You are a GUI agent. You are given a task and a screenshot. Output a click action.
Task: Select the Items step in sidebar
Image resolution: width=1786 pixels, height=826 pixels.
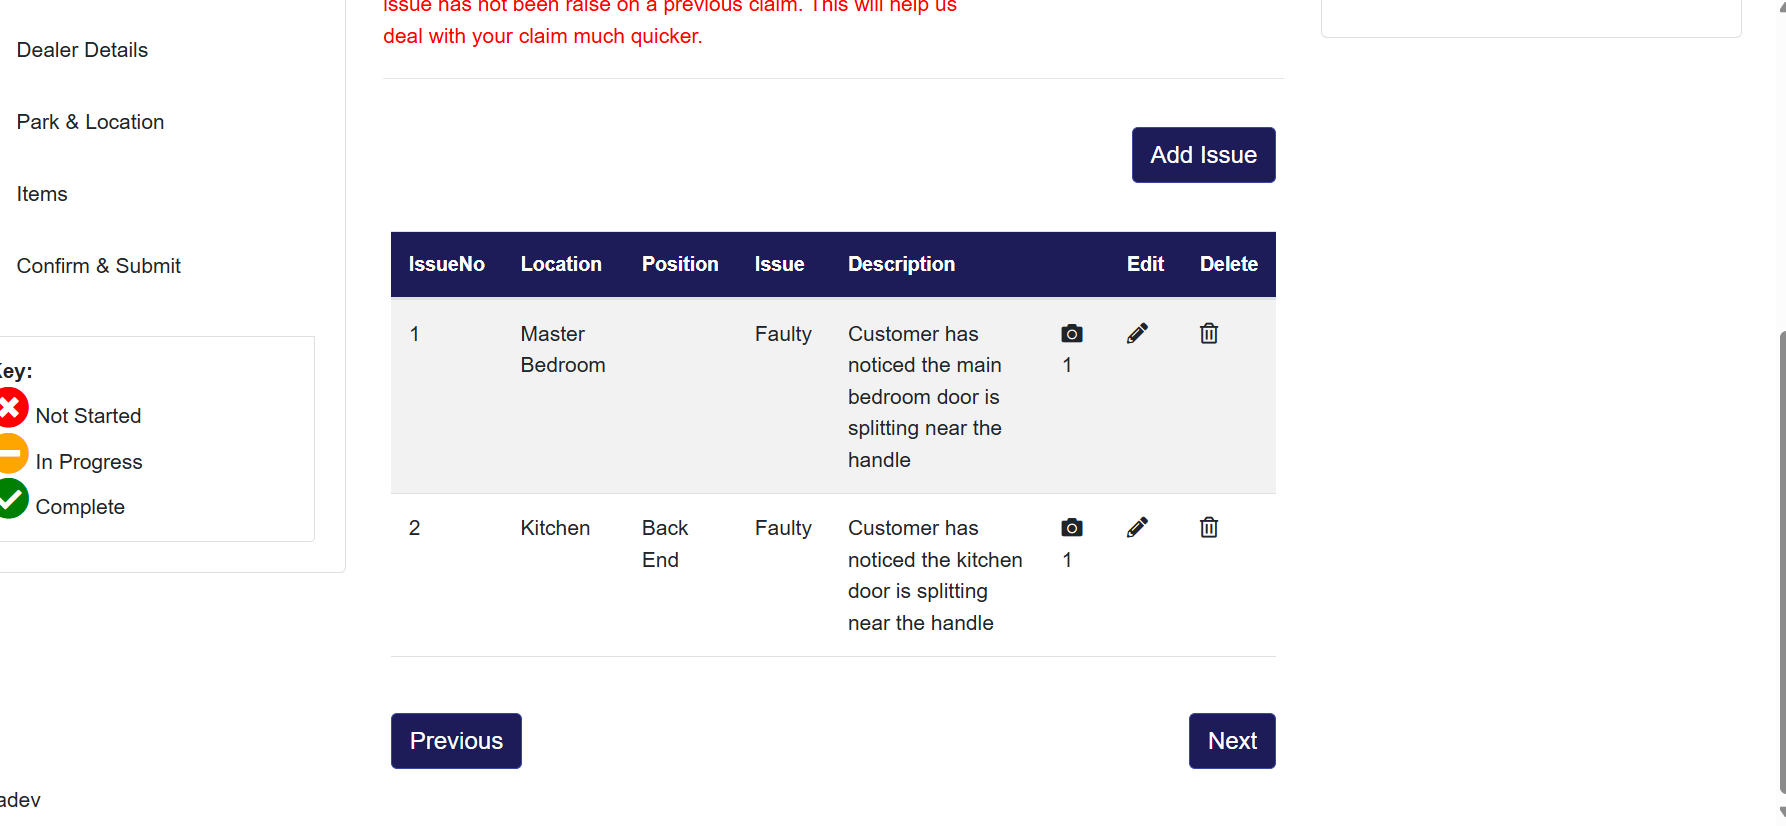(x=42, y=194)
